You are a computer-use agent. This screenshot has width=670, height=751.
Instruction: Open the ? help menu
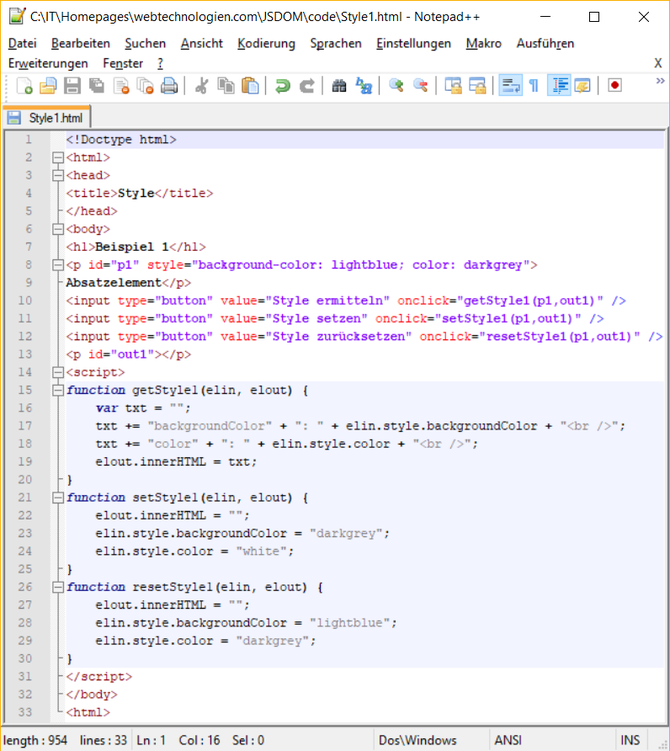160,63
